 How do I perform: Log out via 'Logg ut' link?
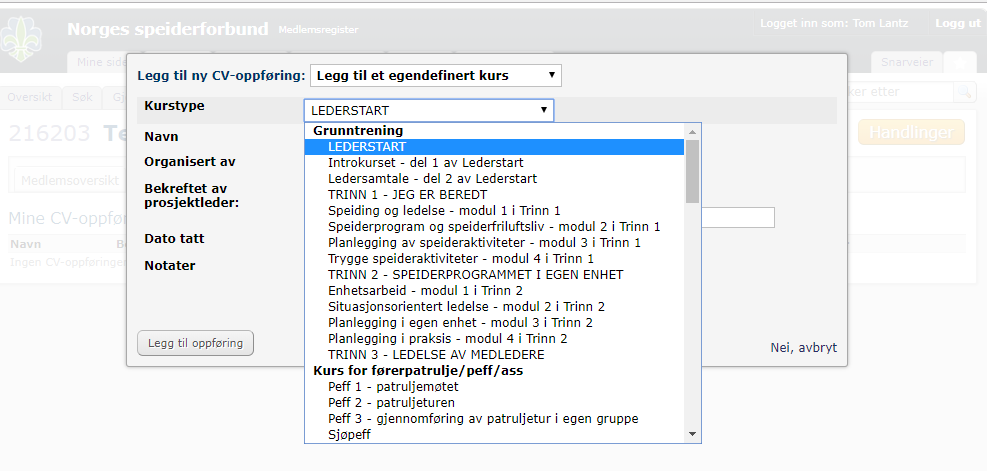[957, 23]
